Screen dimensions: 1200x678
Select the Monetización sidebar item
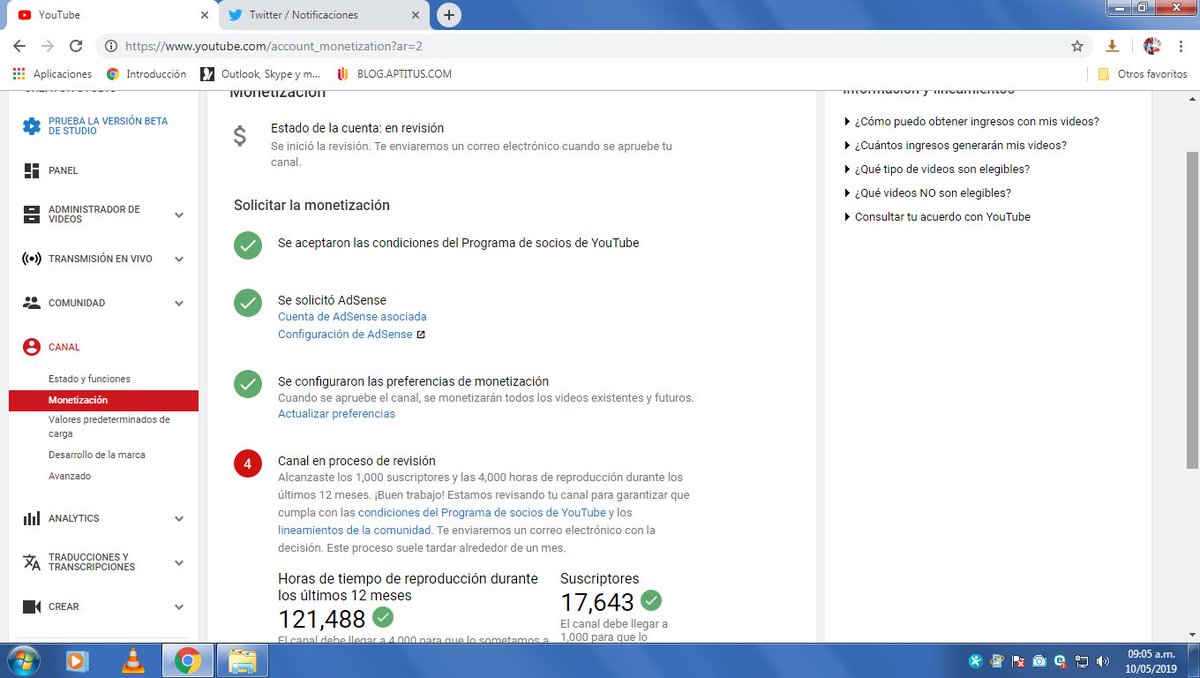point(103,400)
